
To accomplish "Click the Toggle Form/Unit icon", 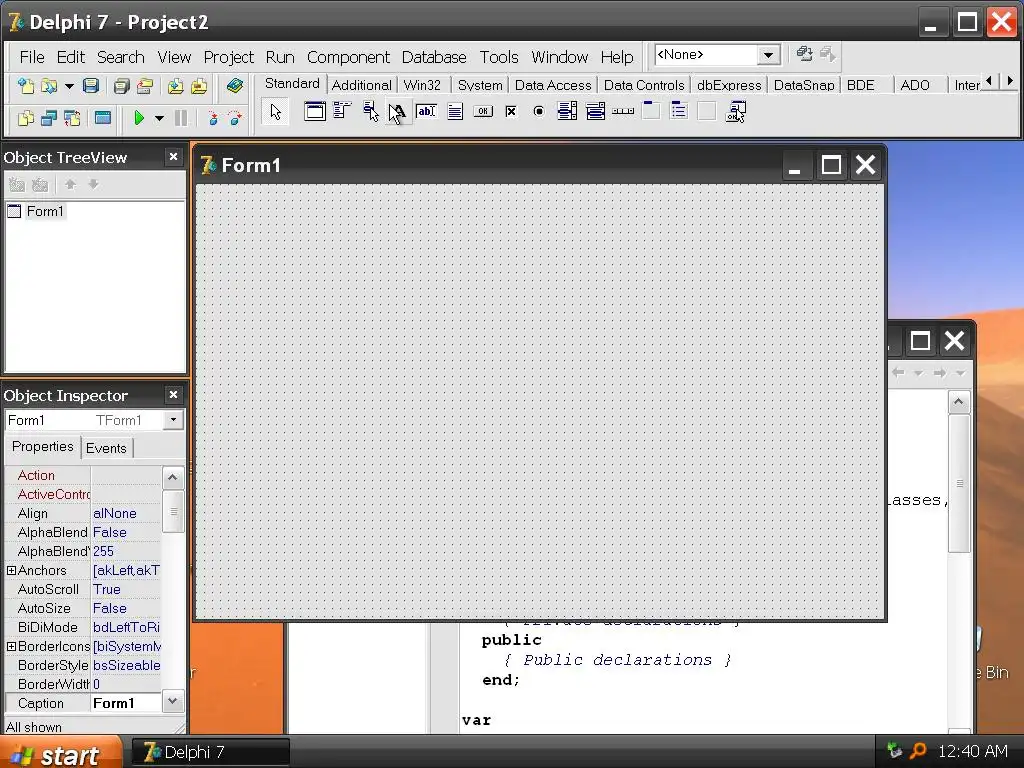I will tap(72, 118).
